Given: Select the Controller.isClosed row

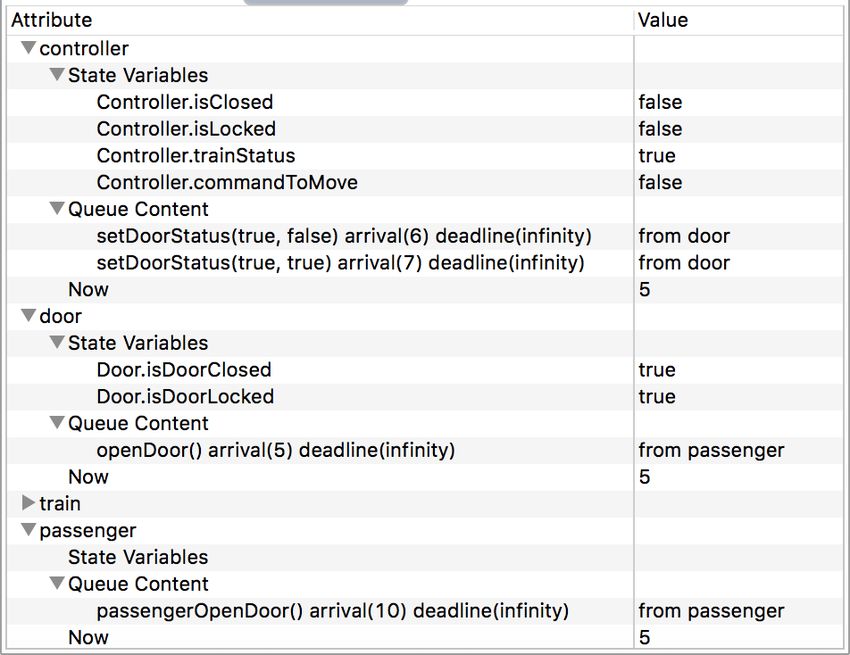Looking at the screenshot, I should [425, 102].
